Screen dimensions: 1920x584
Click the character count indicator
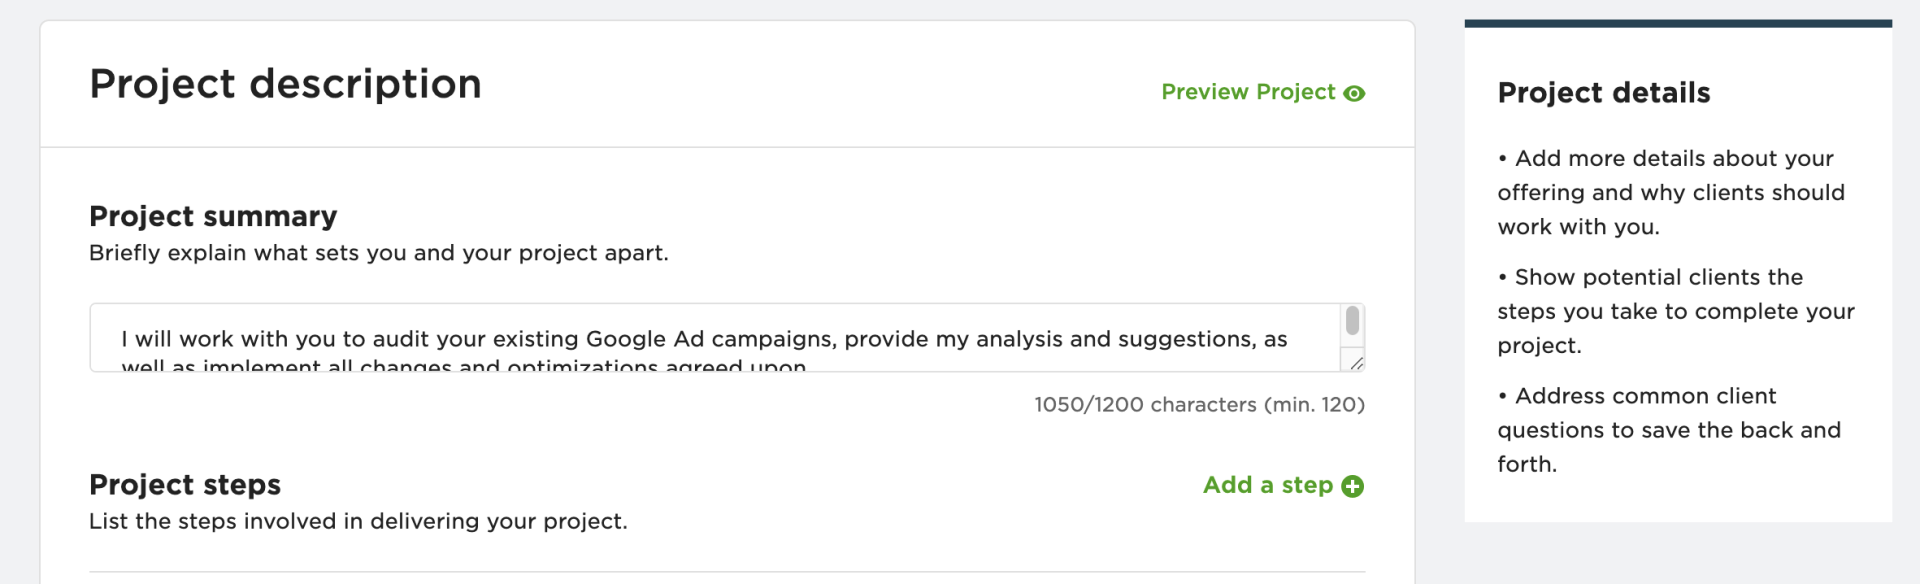pyautogui.click(x=1198, y=405)
